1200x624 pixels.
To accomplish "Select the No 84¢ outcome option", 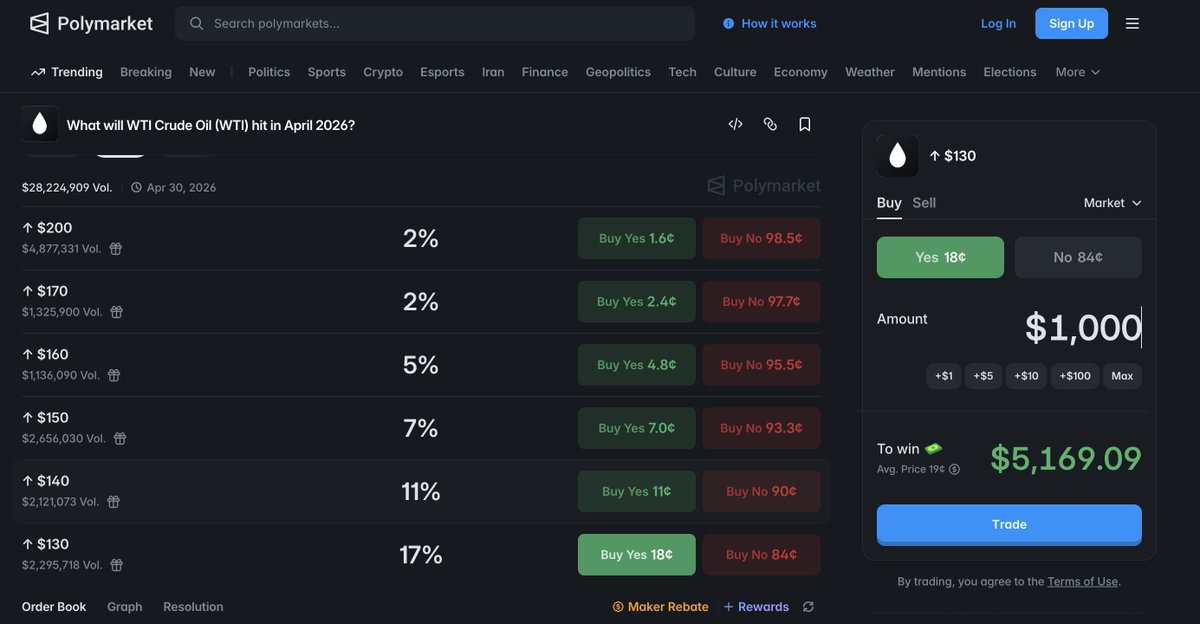I will (x=1078, y=257).
